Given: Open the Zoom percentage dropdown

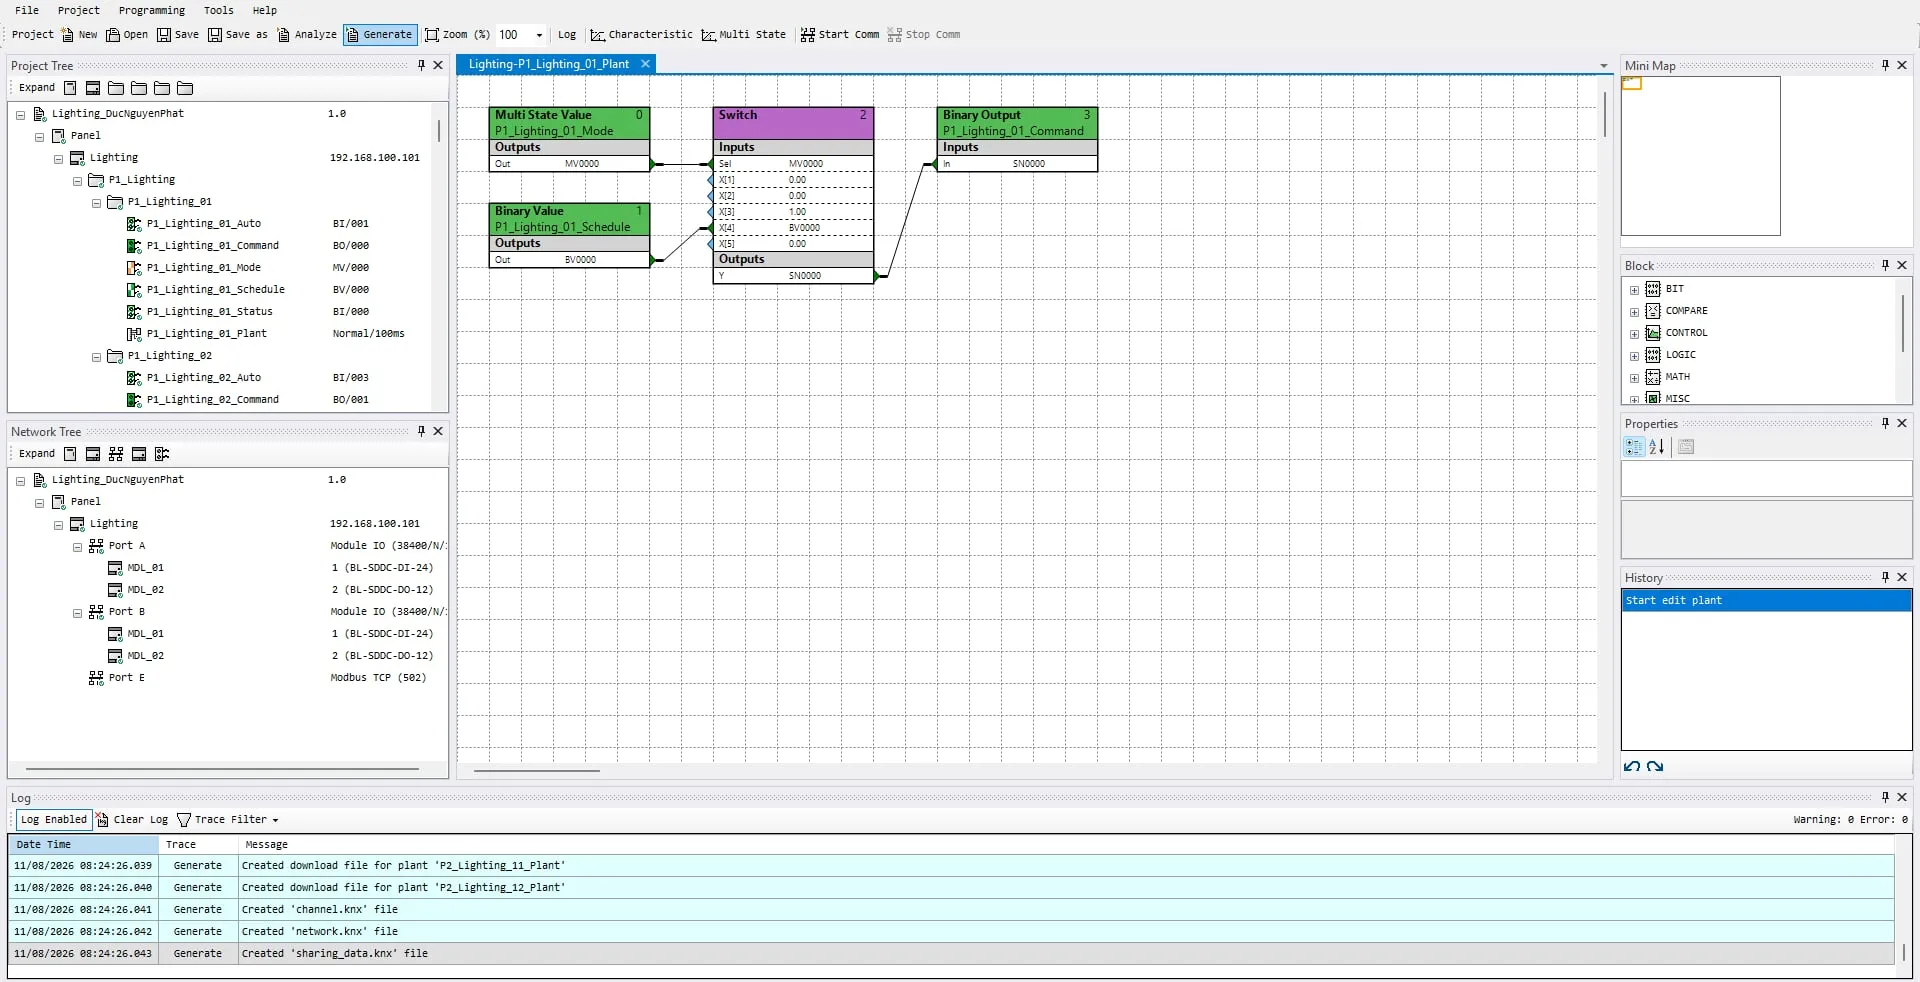Looking at the screenshot, I should pyautogui.click(x=539, y=35).
